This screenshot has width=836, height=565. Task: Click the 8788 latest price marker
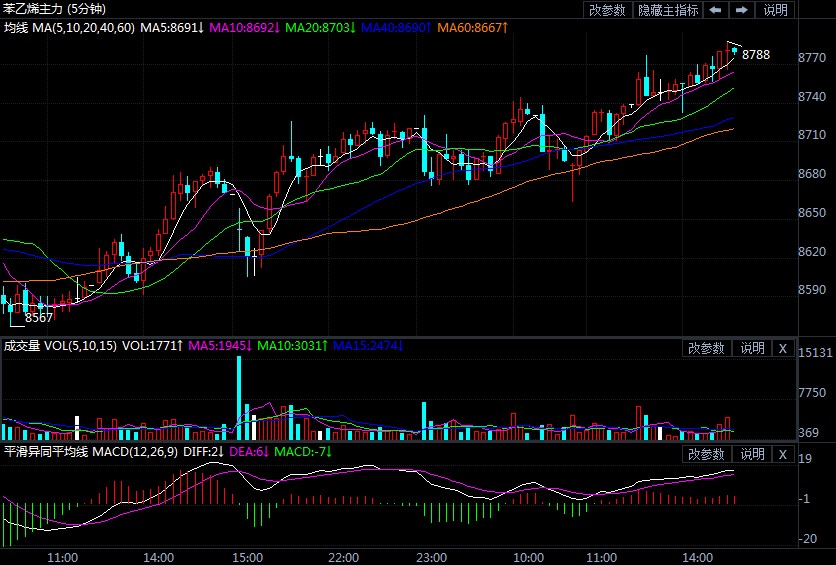coord(755,55)
